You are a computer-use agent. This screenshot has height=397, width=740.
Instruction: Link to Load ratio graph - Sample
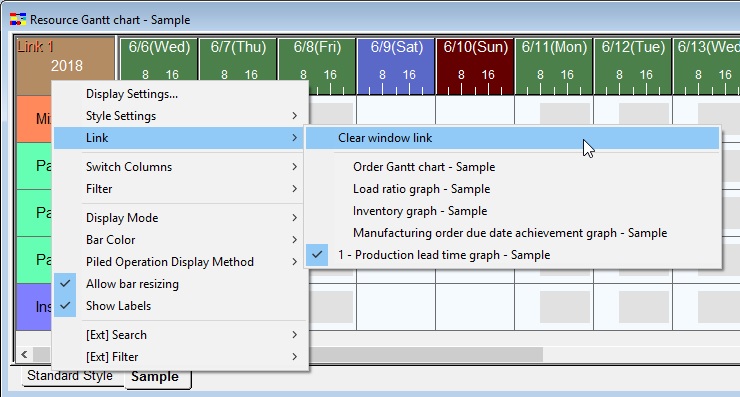point(513,189)
